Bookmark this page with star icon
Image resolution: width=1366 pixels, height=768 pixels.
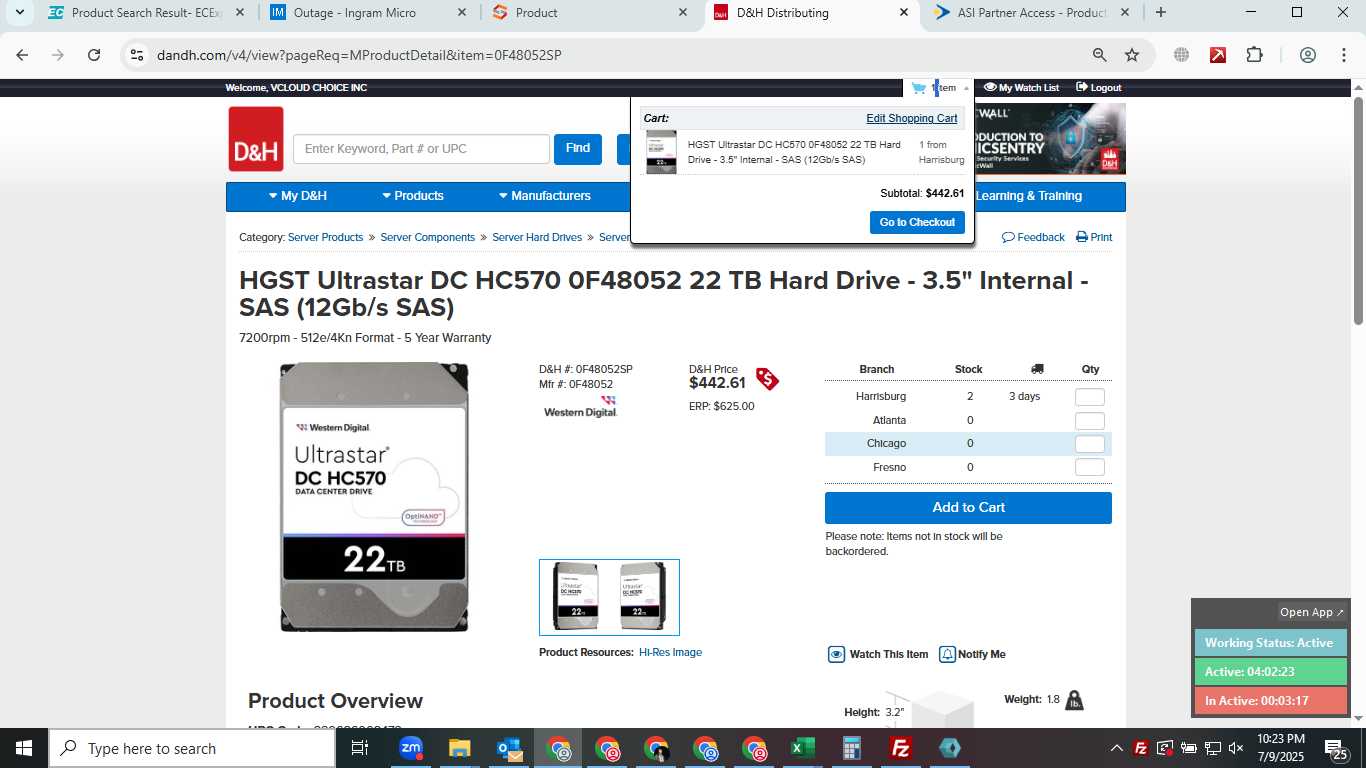(1132, 55)
